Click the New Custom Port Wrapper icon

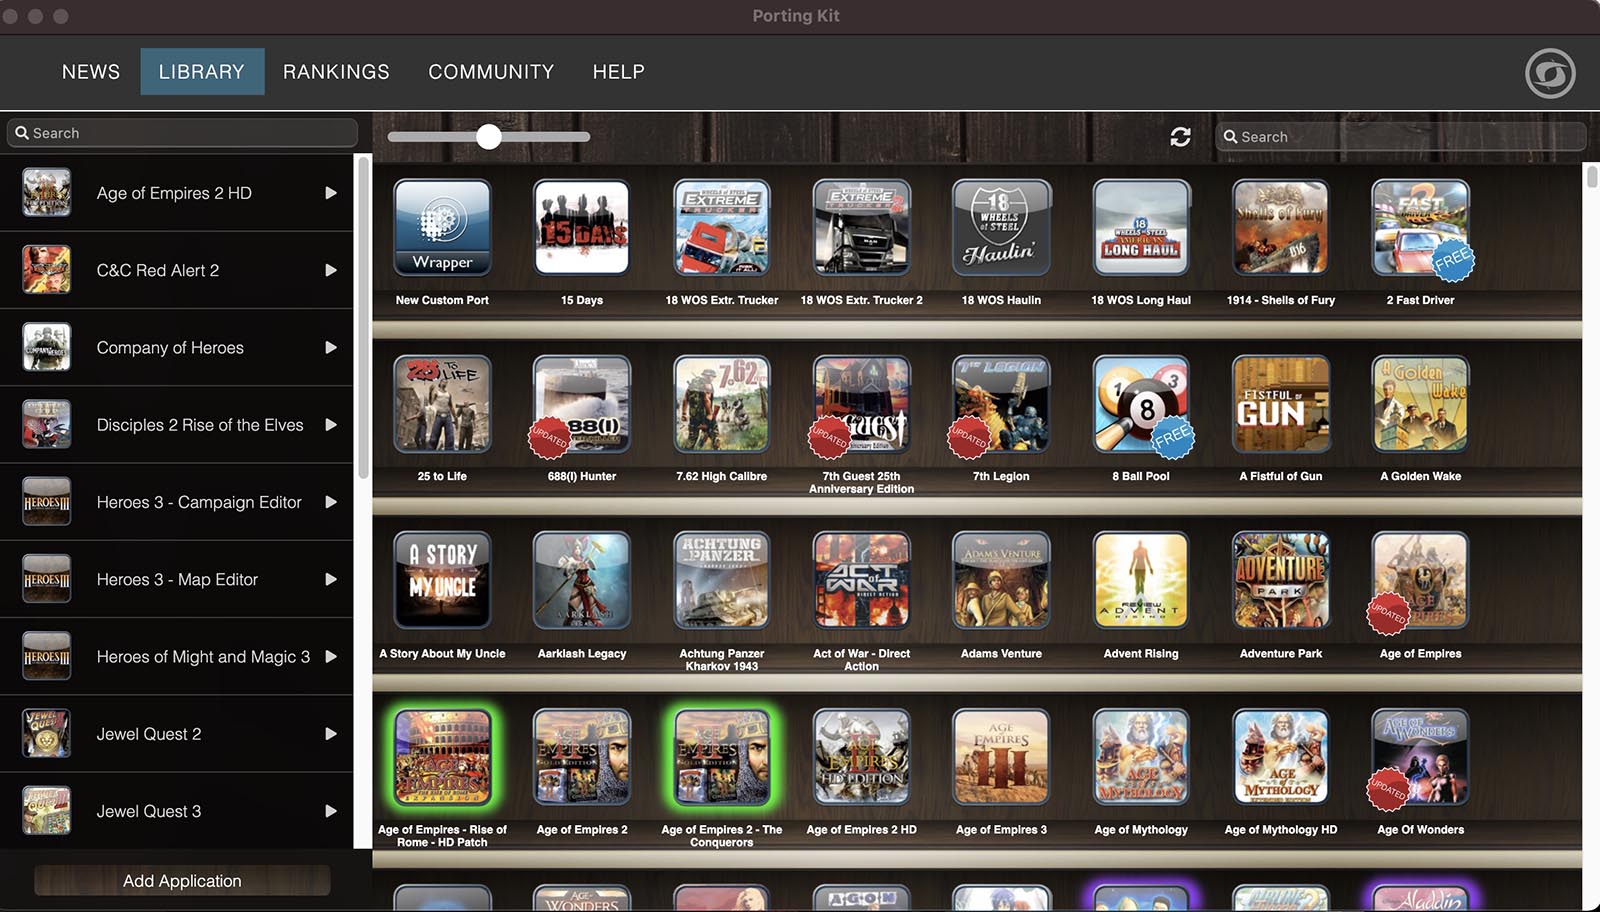[x=442, y=228]
